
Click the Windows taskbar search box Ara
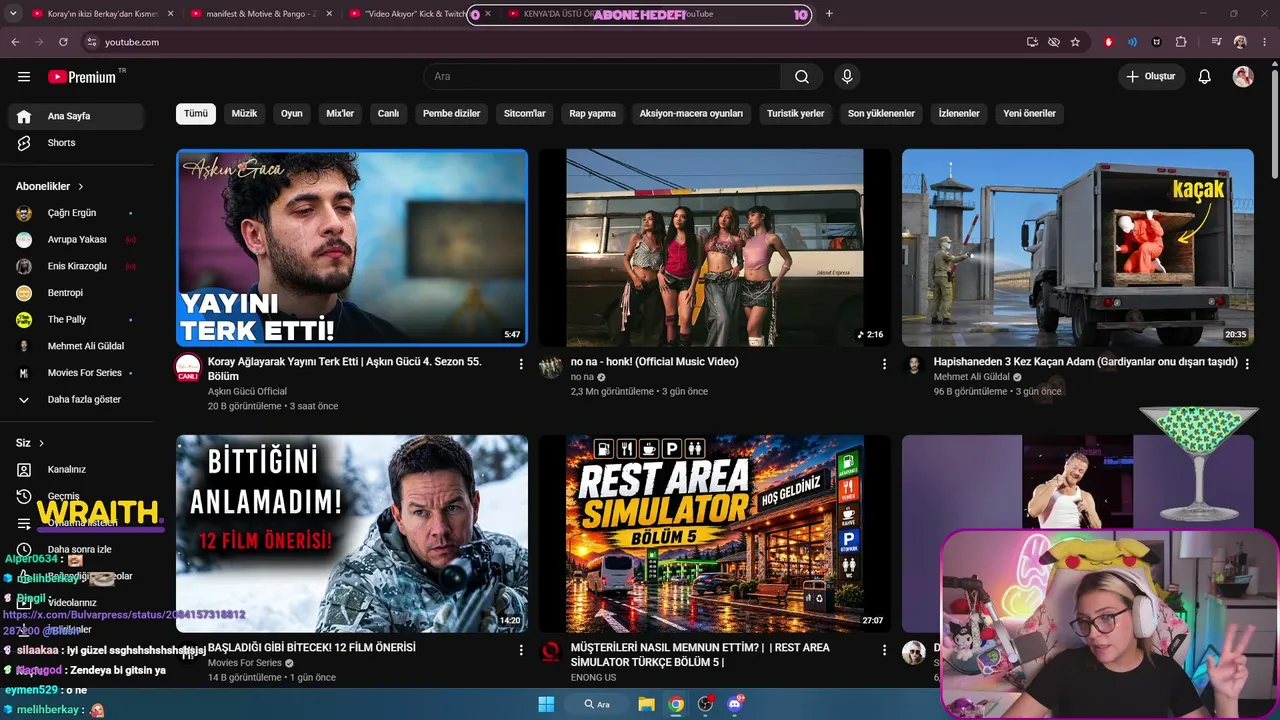[x=596, y=704]
